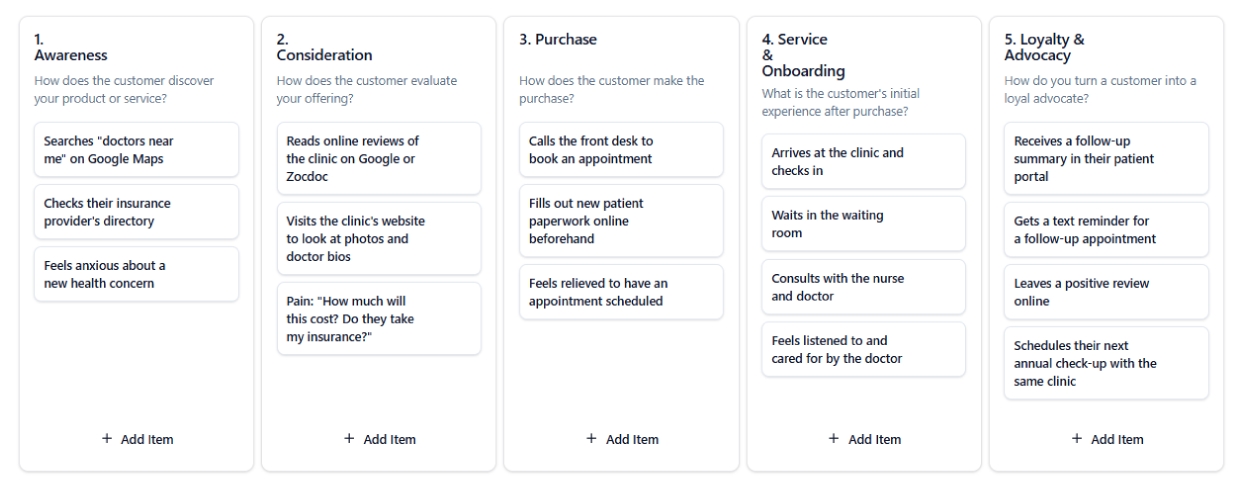The width and height of the screenshot is (1246, 489).
Task: Click the plus icon in Awareness column
Action: click(x=107, y=439)
